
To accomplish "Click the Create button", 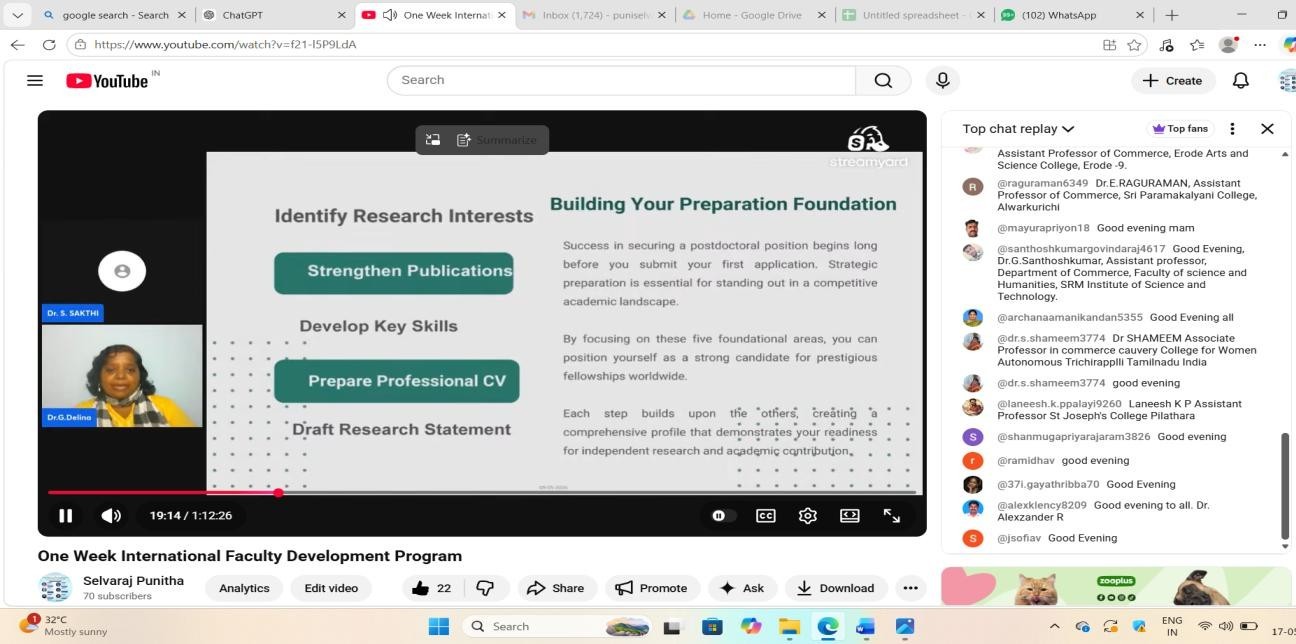I will point(1173,80).
